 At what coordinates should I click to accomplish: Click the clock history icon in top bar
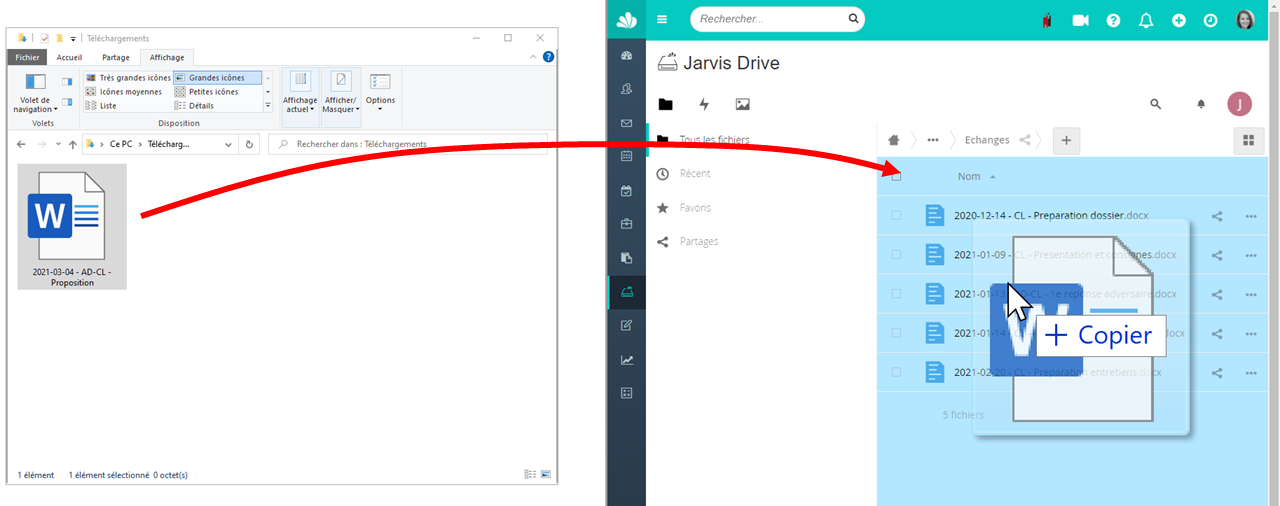pos(1211,20)
